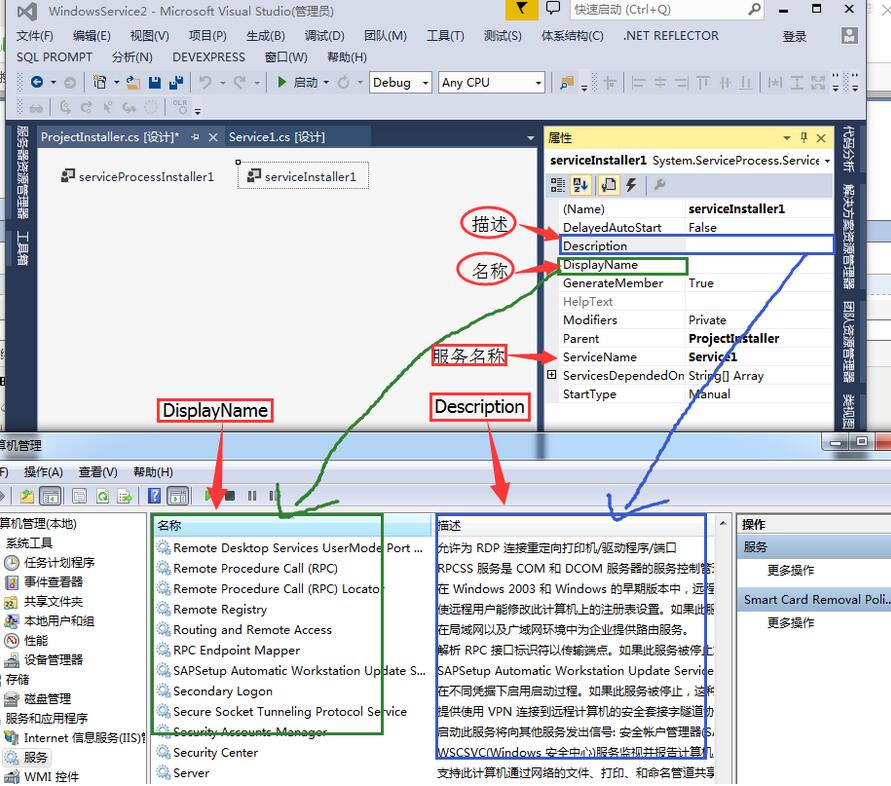Start debugging with green play button

(281, 82)
